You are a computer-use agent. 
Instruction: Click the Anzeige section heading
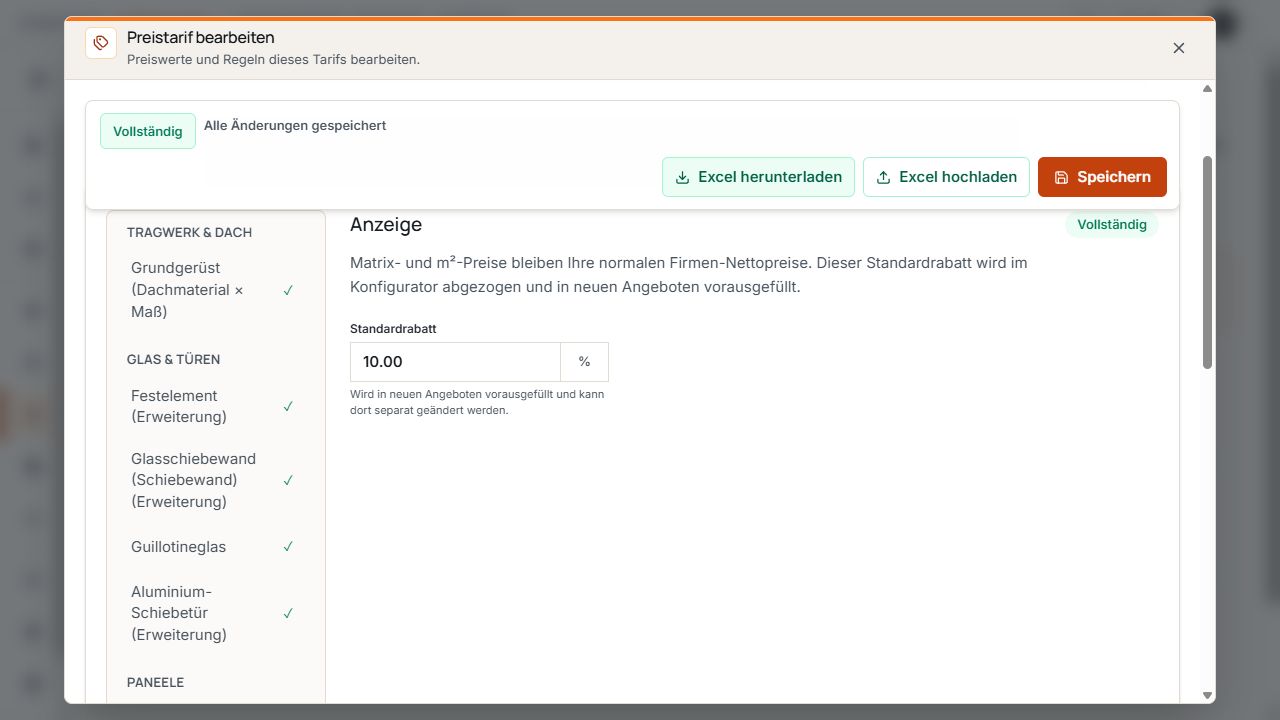click(386, 224)
